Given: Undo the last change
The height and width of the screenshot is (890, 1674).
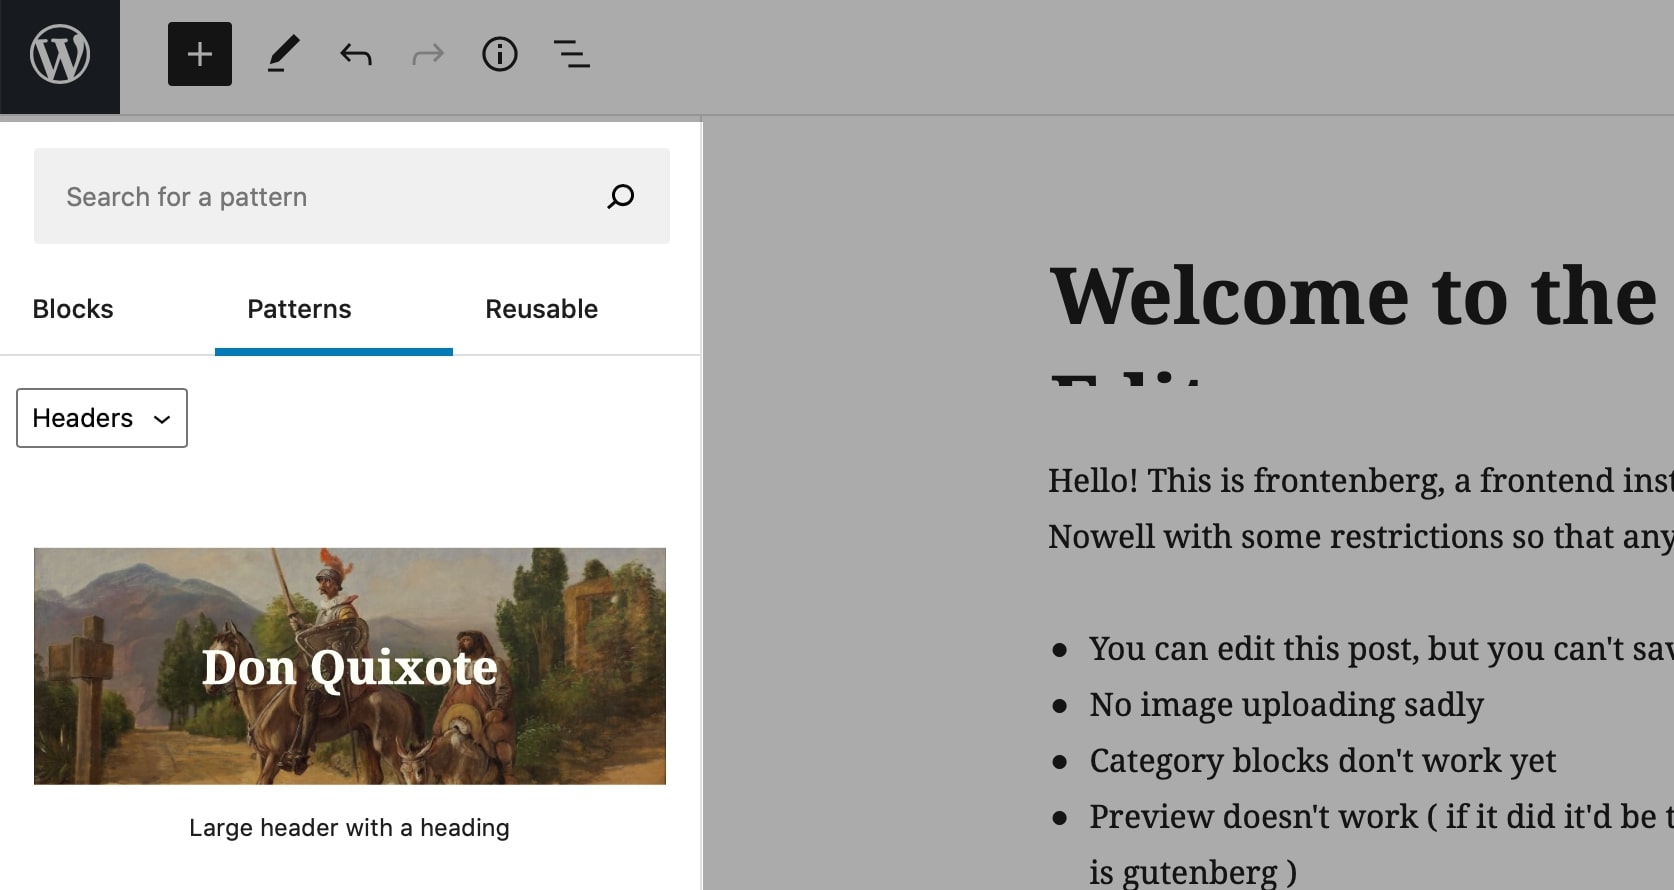Looking at the screenshot, I should (356, 54).
